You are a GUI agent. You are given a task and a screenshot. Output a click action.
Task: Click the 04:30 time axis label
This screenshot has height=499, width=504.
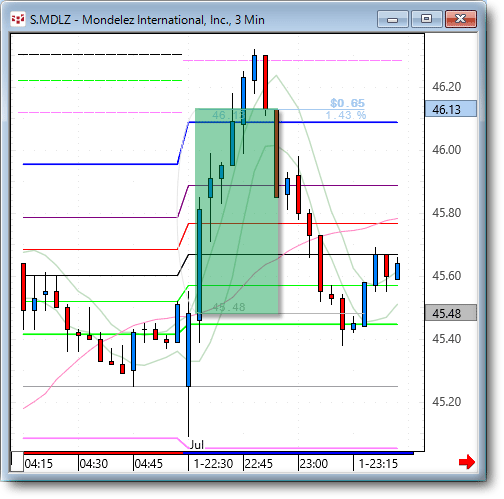(94, 464)
